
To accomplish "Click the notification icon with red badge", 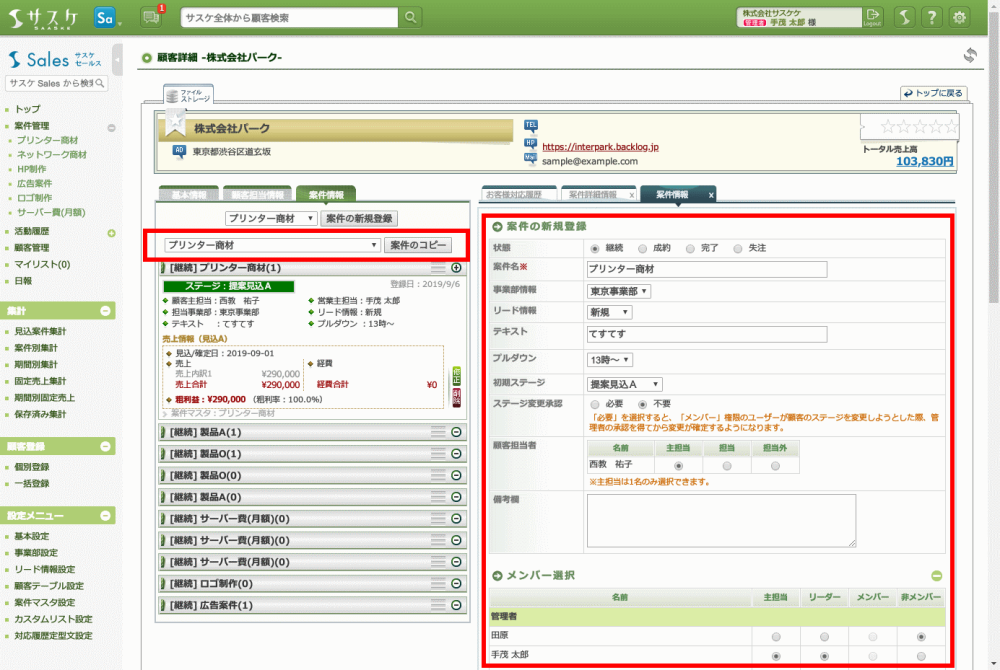I will pos(151,17).
